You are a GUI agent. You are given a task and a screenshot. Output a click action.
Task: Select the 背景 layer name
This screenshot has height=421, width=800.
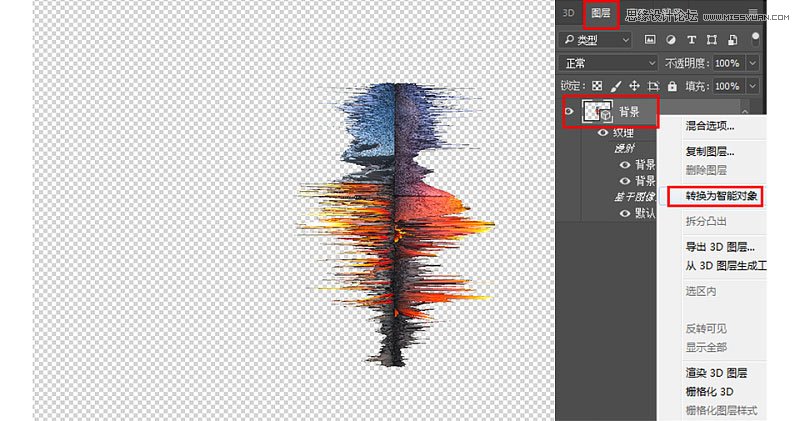(629, 112)
